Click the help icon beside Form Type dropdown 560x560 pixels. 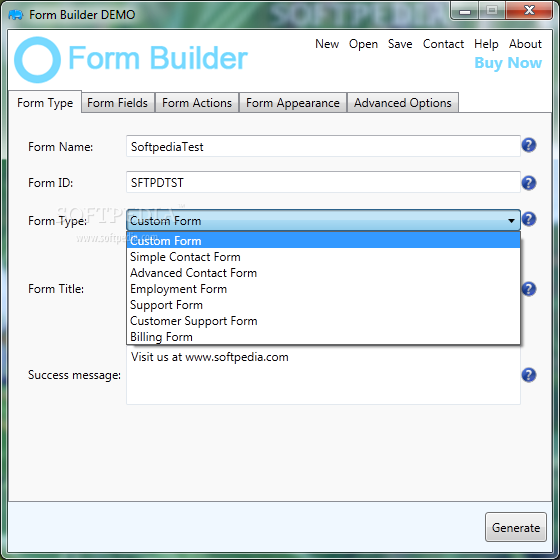529,219
